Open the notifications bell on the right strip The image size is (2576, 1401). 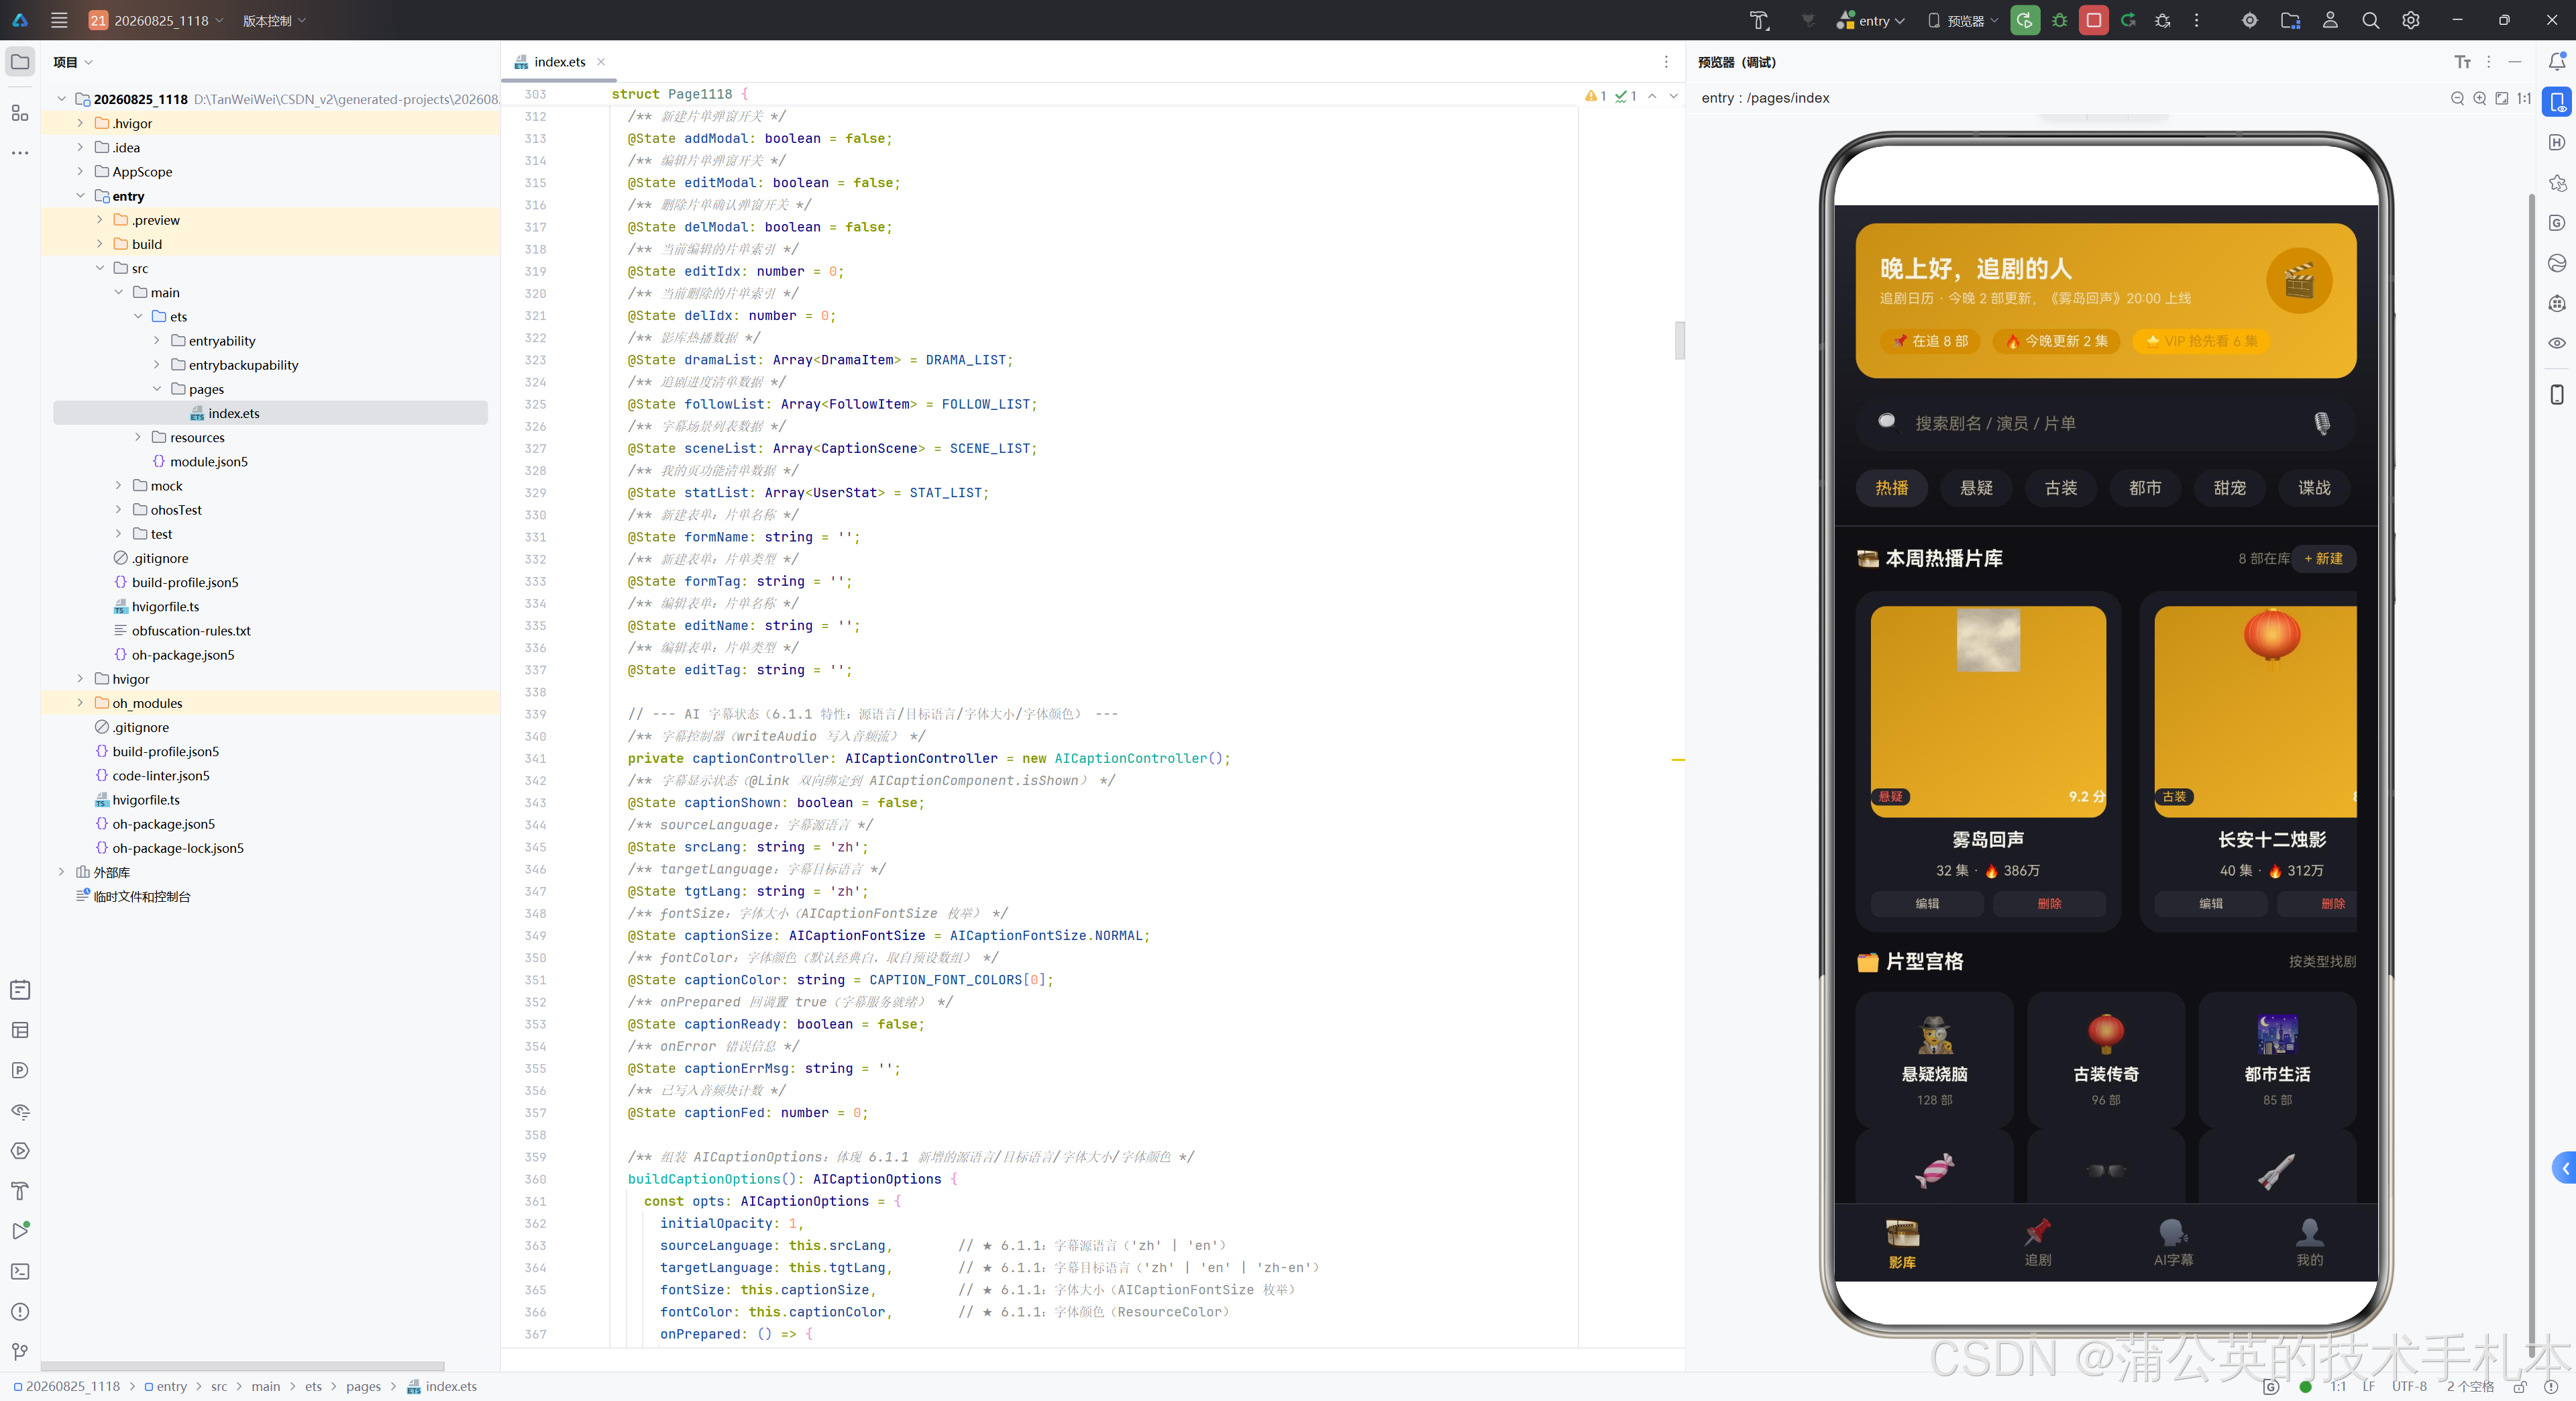(x=2557, y=62)
